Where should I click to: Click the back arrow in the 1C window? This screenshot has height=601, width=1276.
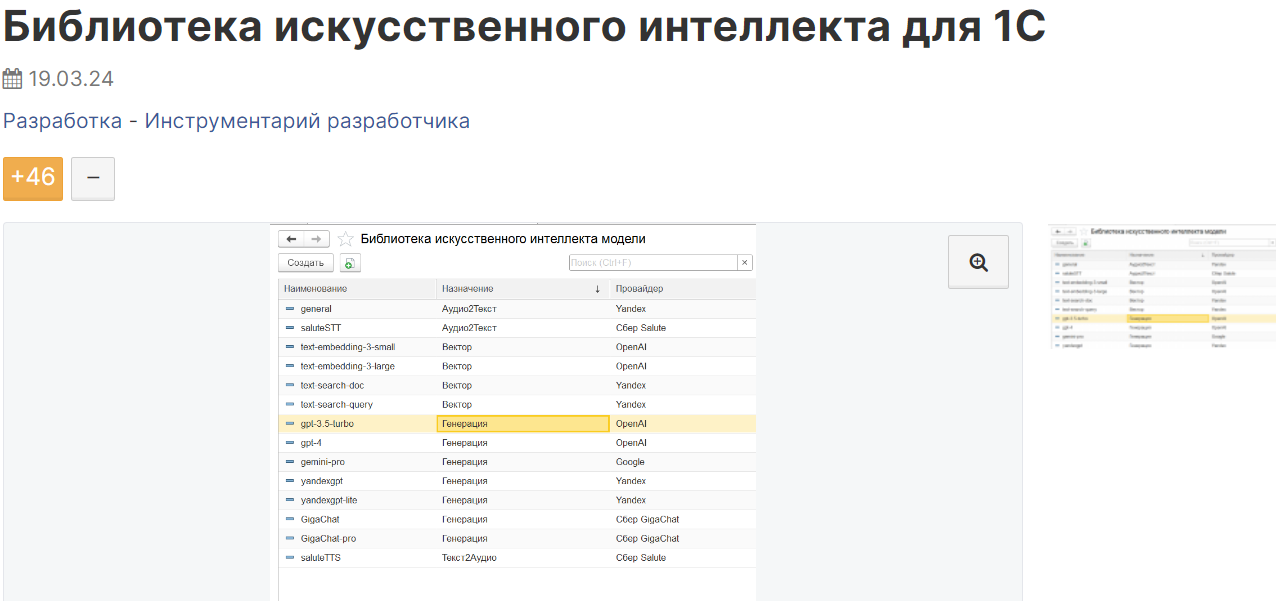click(x=291, y=239)
